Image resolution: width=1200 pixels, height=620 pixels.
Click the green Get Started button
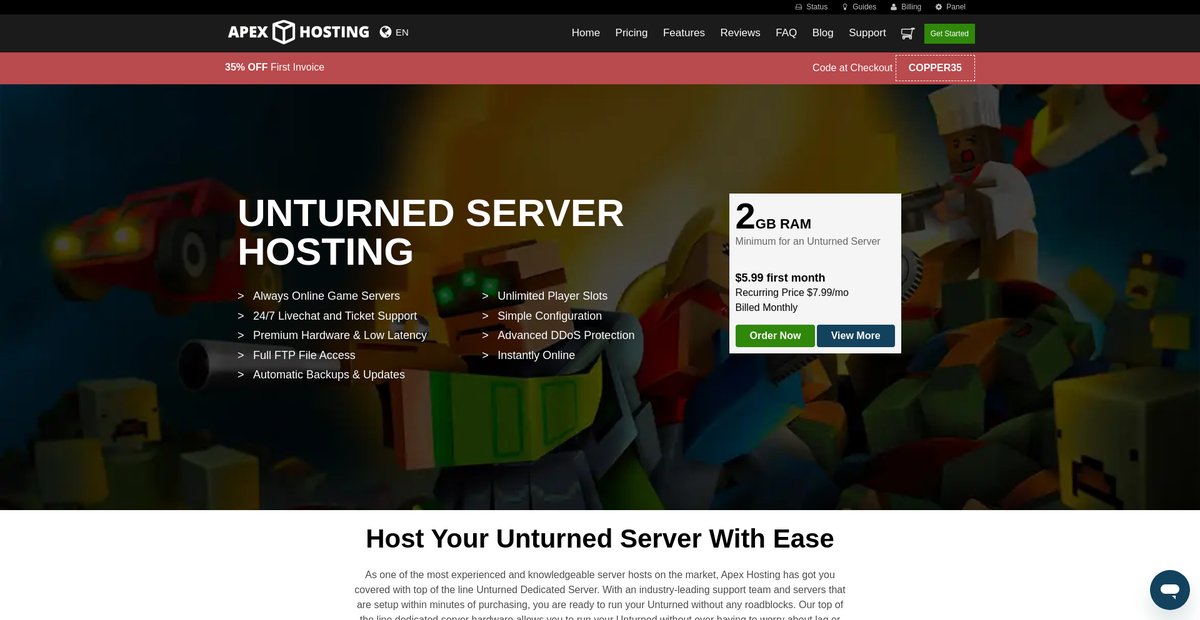(x=949, y=33)
